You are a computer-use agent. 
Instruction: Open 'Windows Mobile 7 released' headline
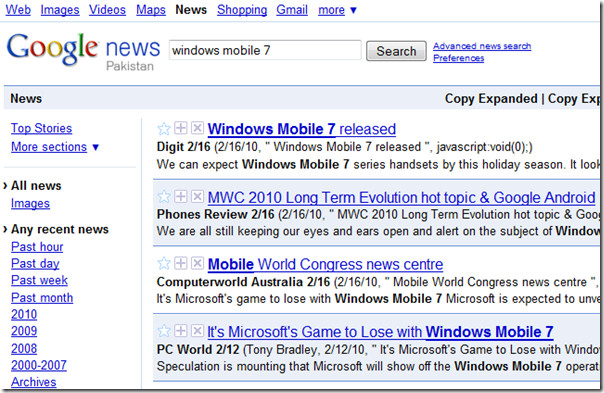point(302,129)
